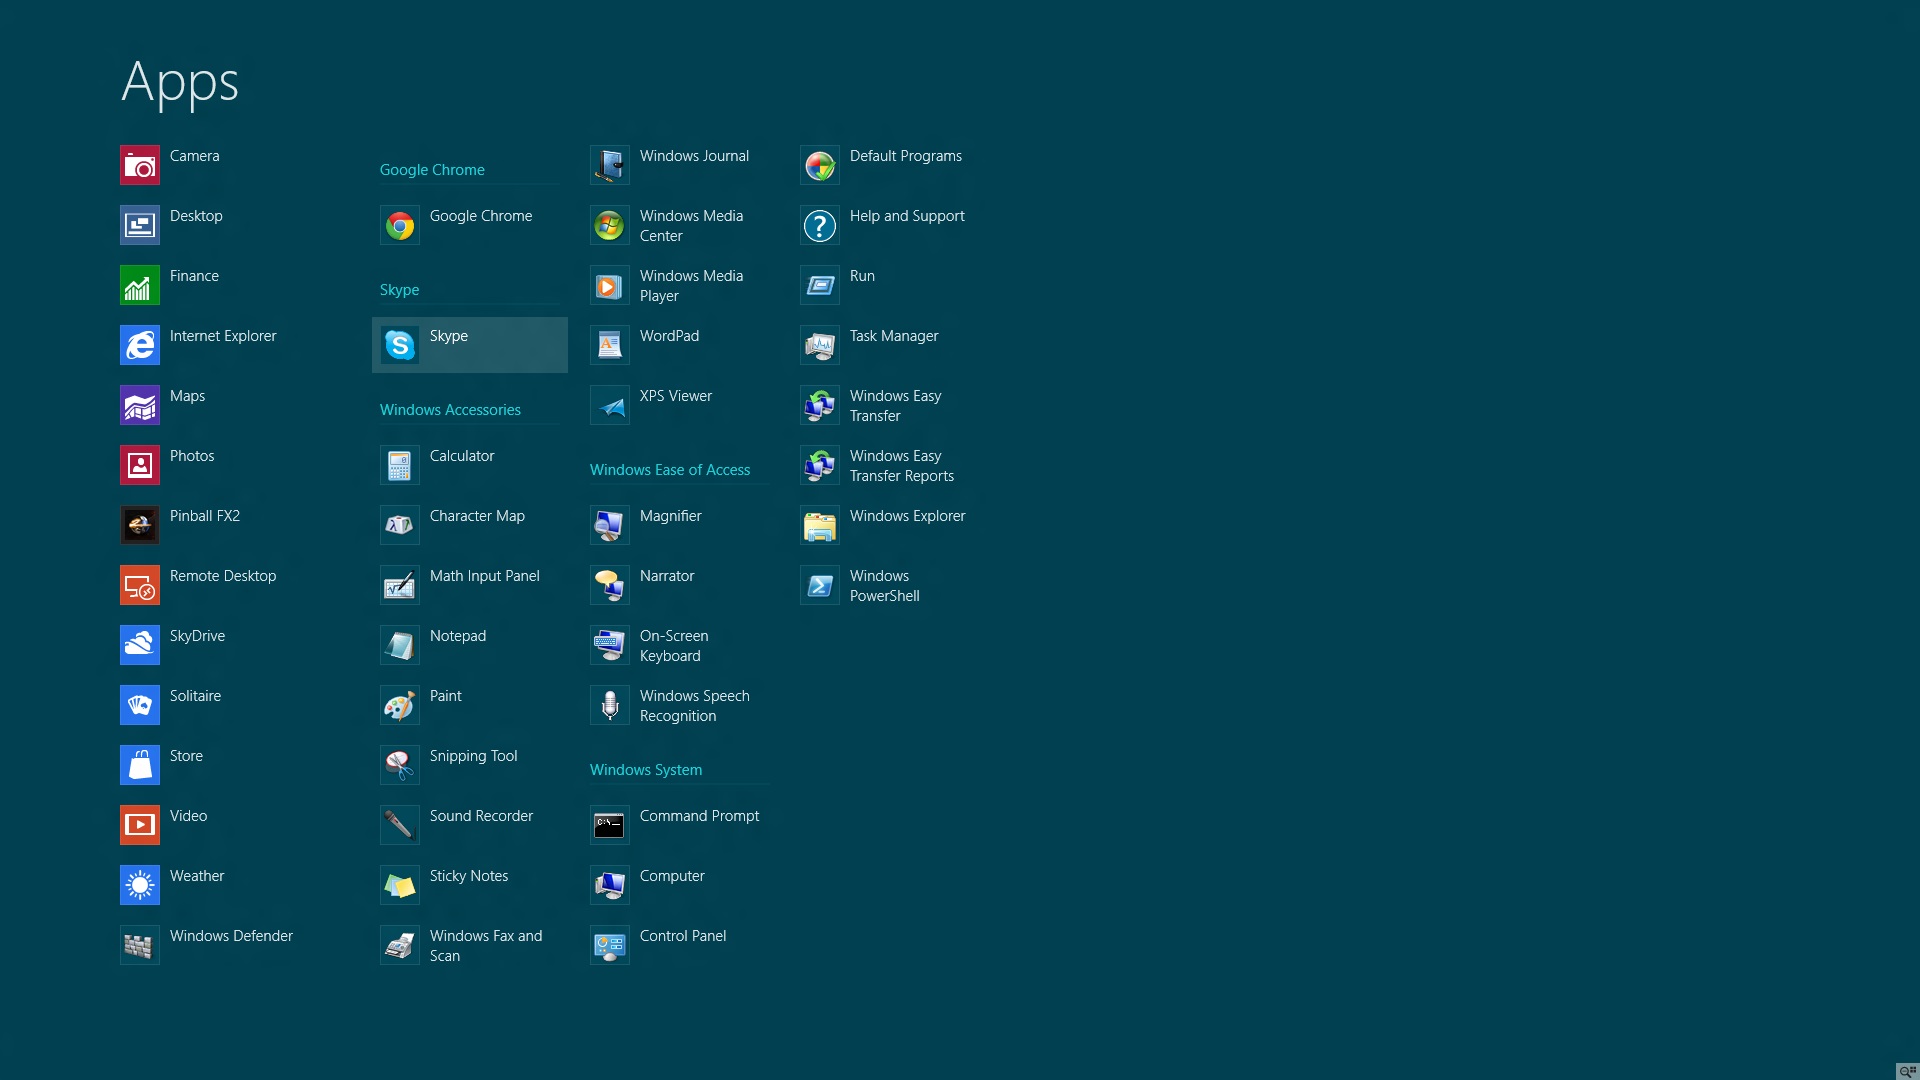
Task: Select the Windows Accessories group header
Action: click(x=450, y=410)
